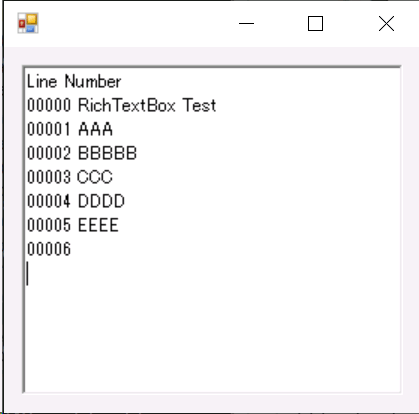Screen dimensions: 419x414
Task: Click the line number 00002
Action: click(49, 153)
